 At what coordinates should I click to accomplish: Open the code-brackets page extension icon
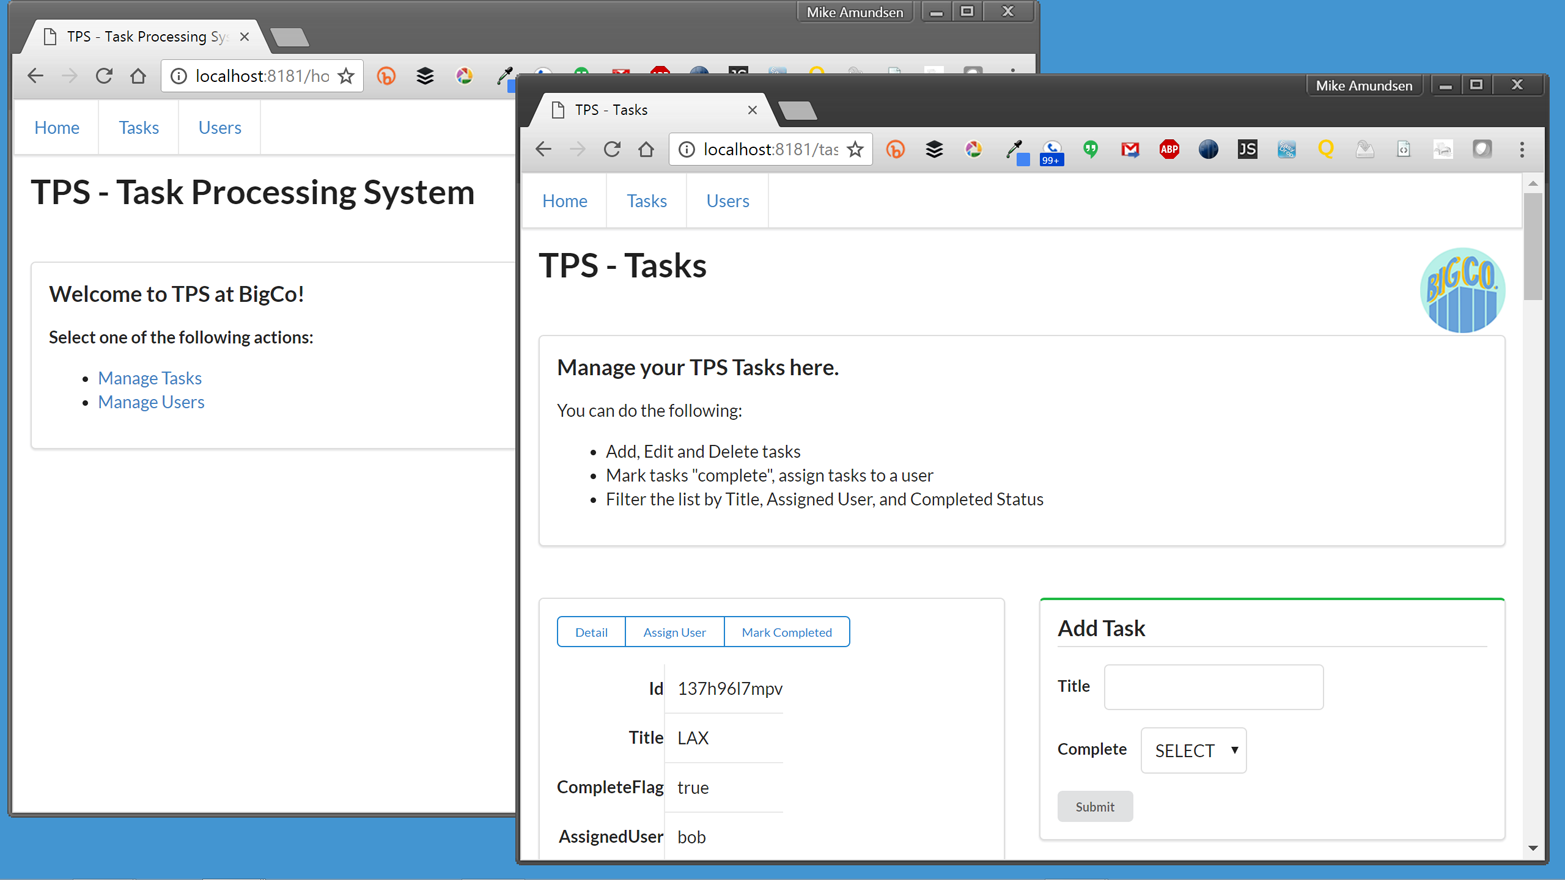click(x=1404, y=149)
